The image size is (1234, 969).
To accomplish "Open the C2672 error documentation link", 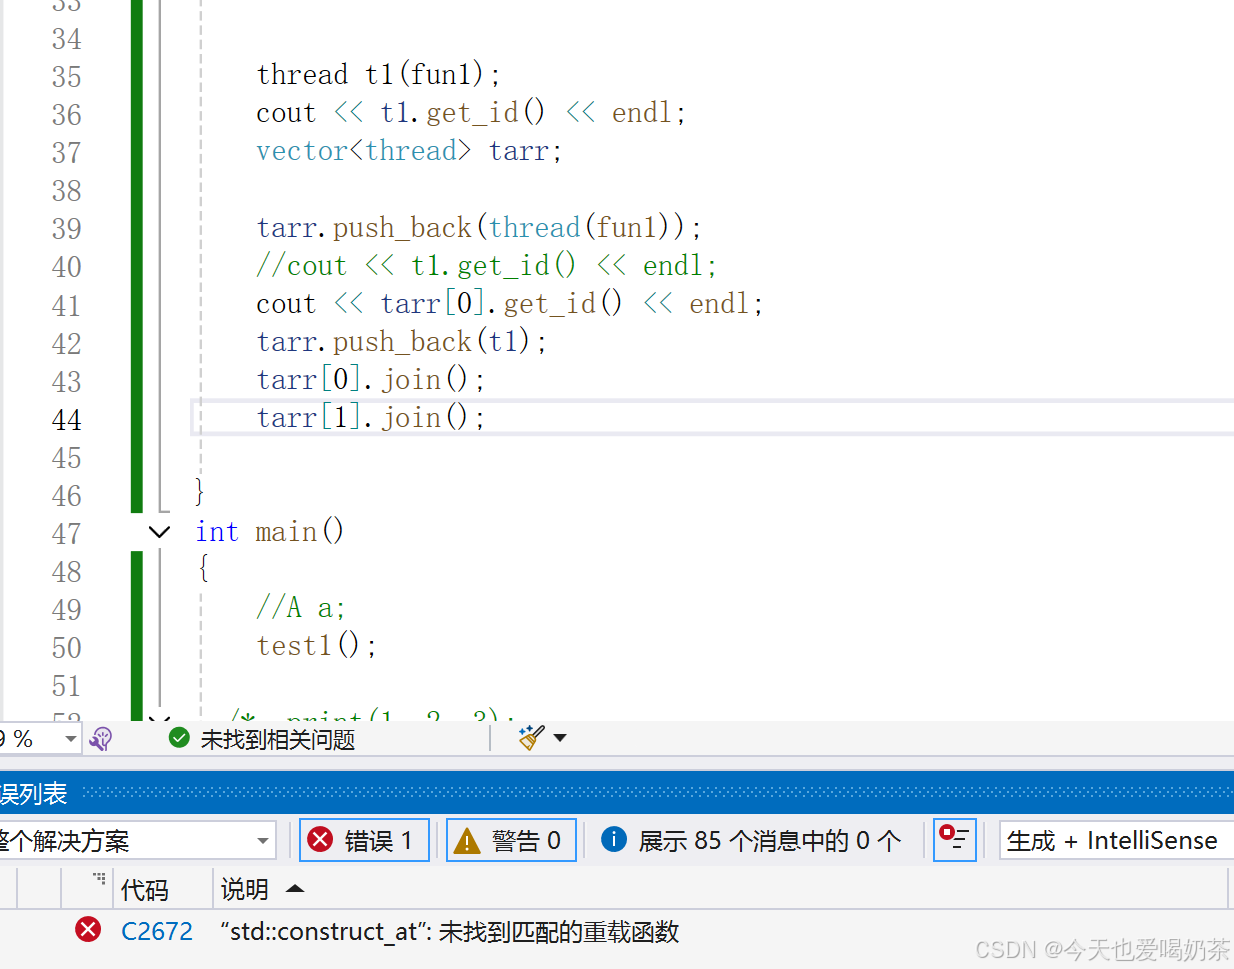I will coord(157,930).
